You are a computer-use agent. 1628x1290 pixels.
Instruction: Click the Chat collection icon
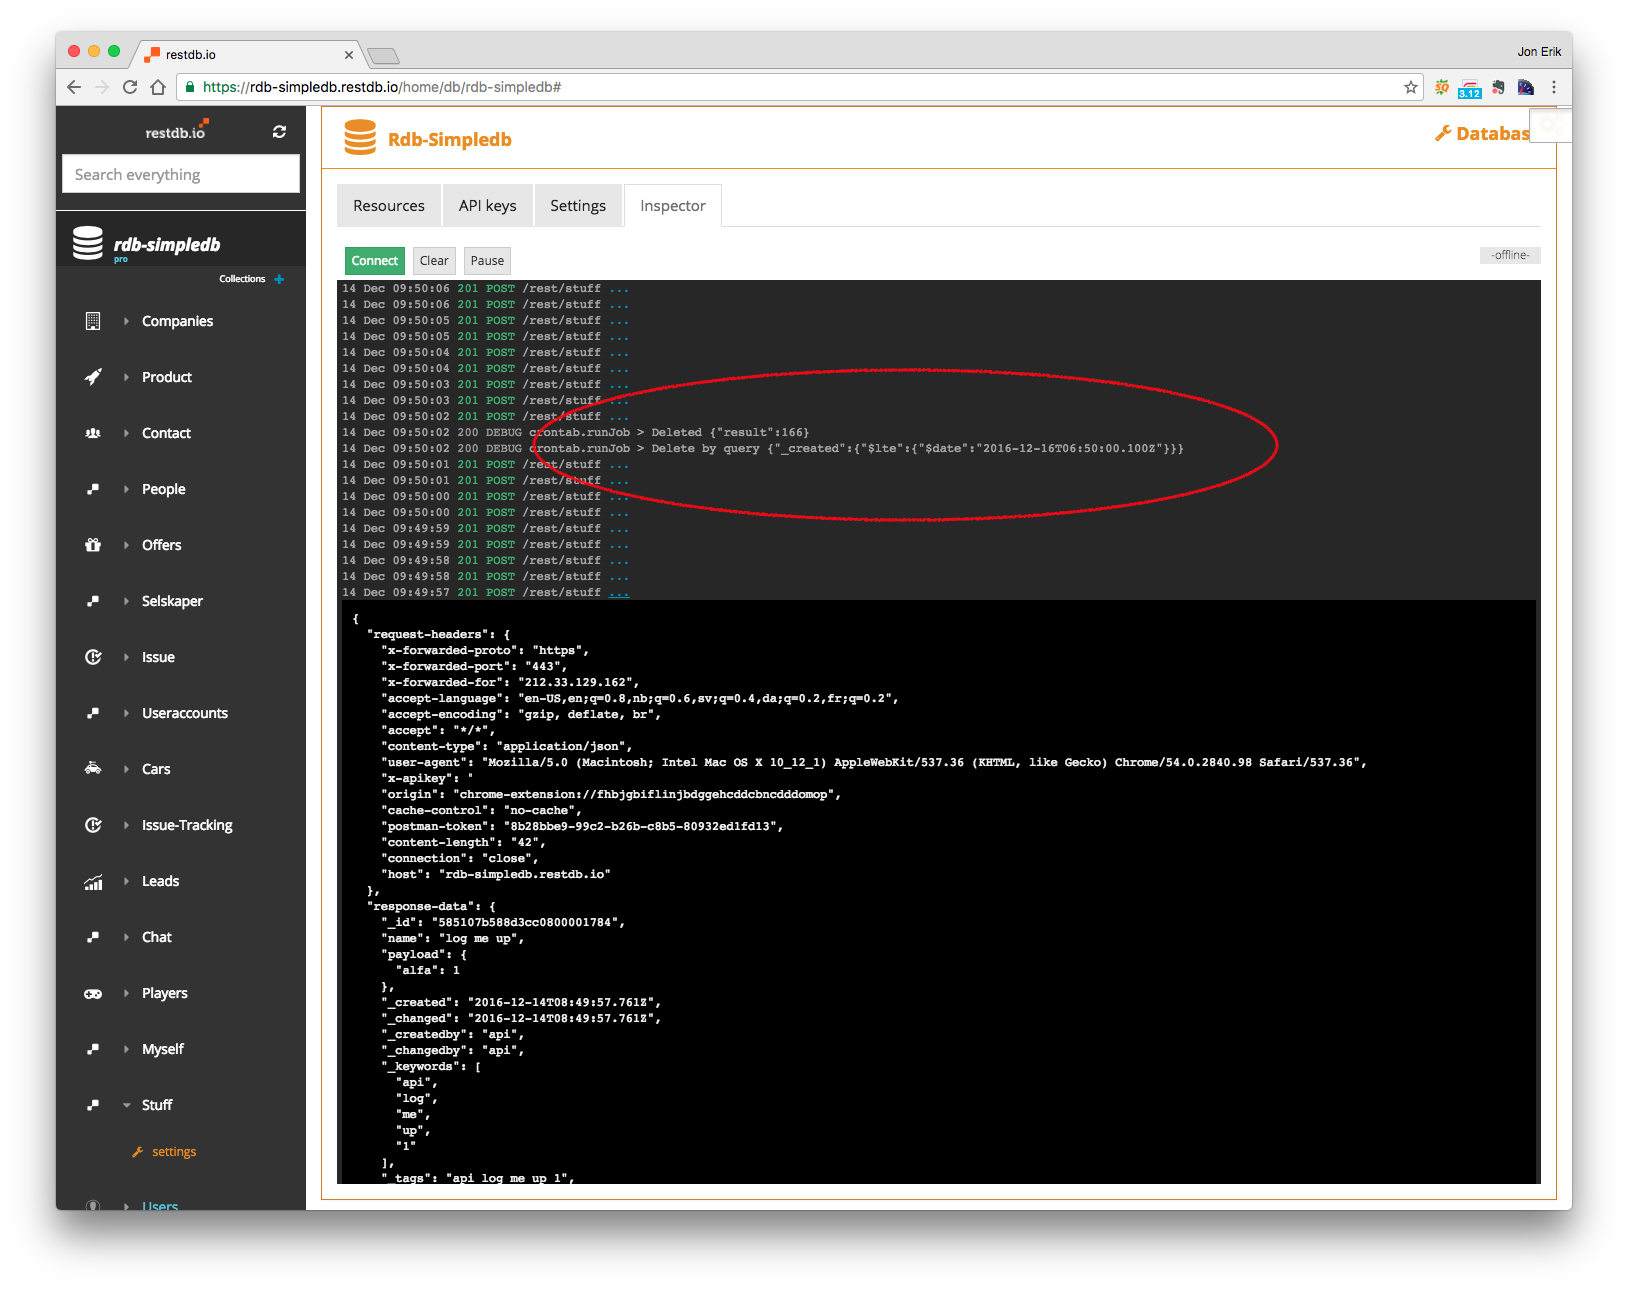(93, 937)
